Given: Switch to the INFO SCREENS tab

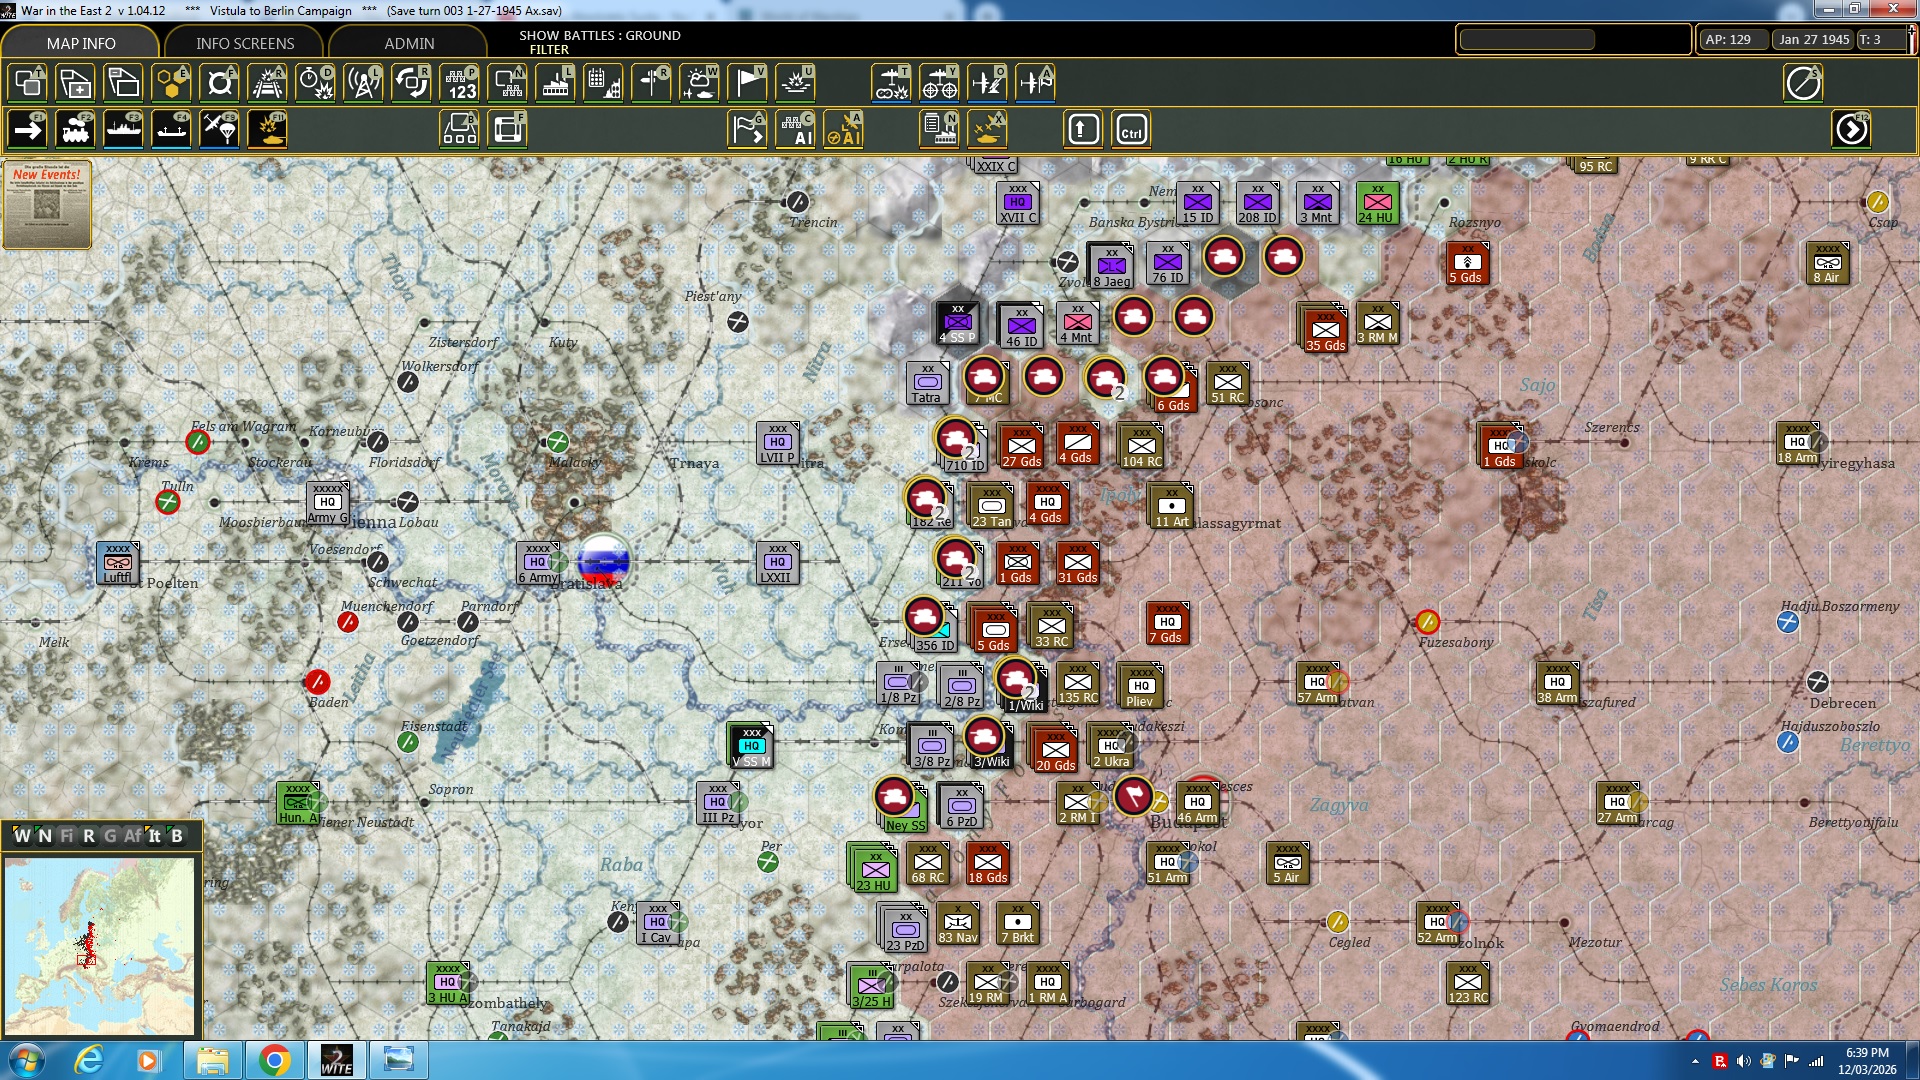Looking at the screenshot, I should pos(245,43).
